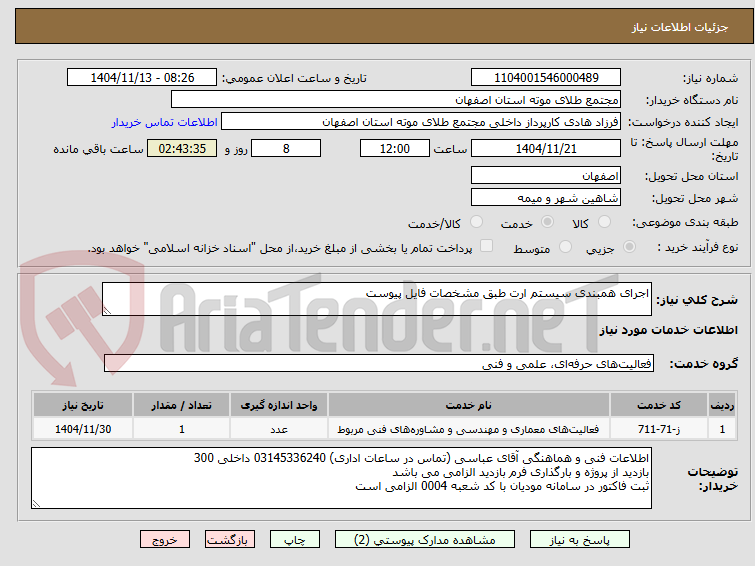The image size is (755, 566).
Task: Click the بازگشت back button
Action: [x=230, y=540]
